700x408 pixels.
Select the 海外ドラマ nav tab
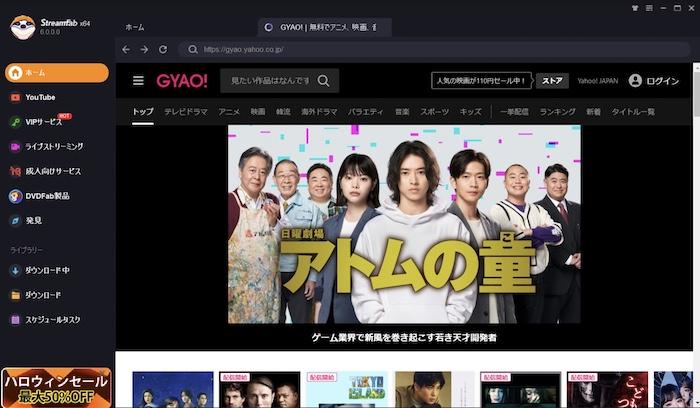point(319,112)
